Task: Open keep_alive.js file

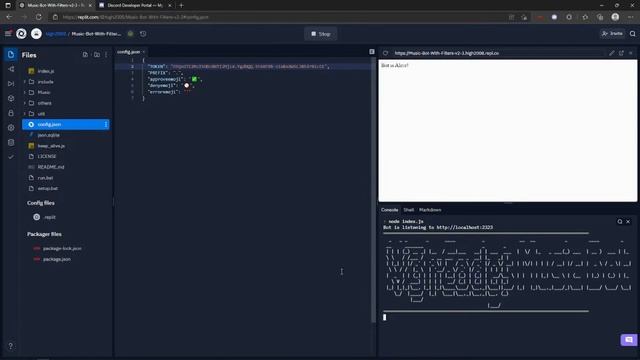Action: point(51,146)
